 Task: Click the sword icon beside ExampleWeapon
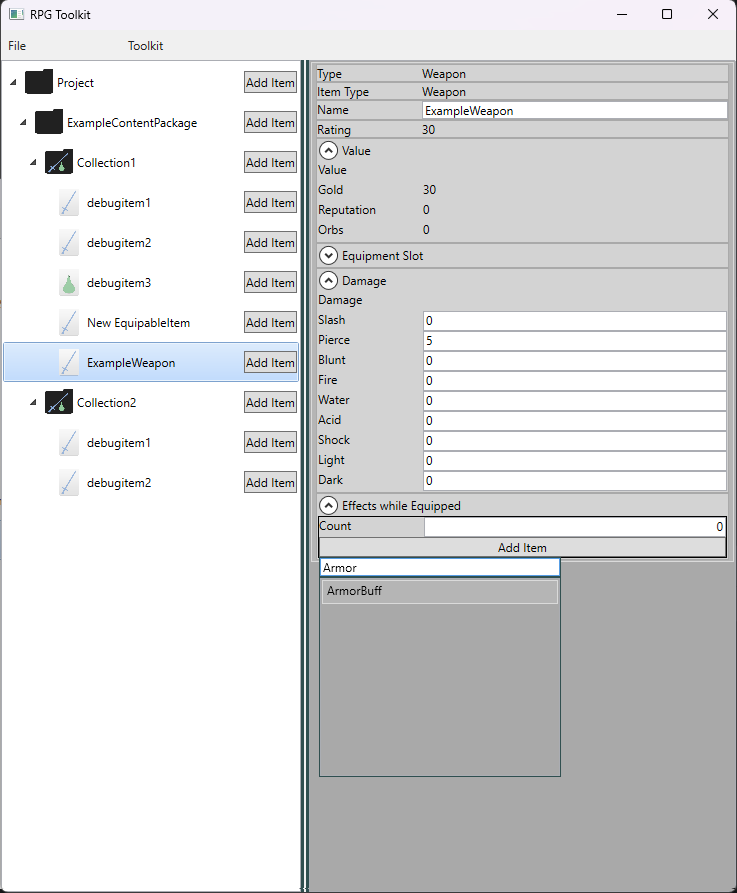(x=68, y=363)
